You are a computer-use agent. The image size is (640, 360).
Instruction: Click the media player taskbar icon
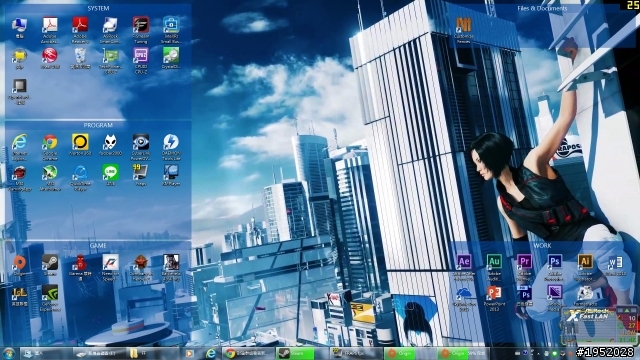tap(189, 353)
